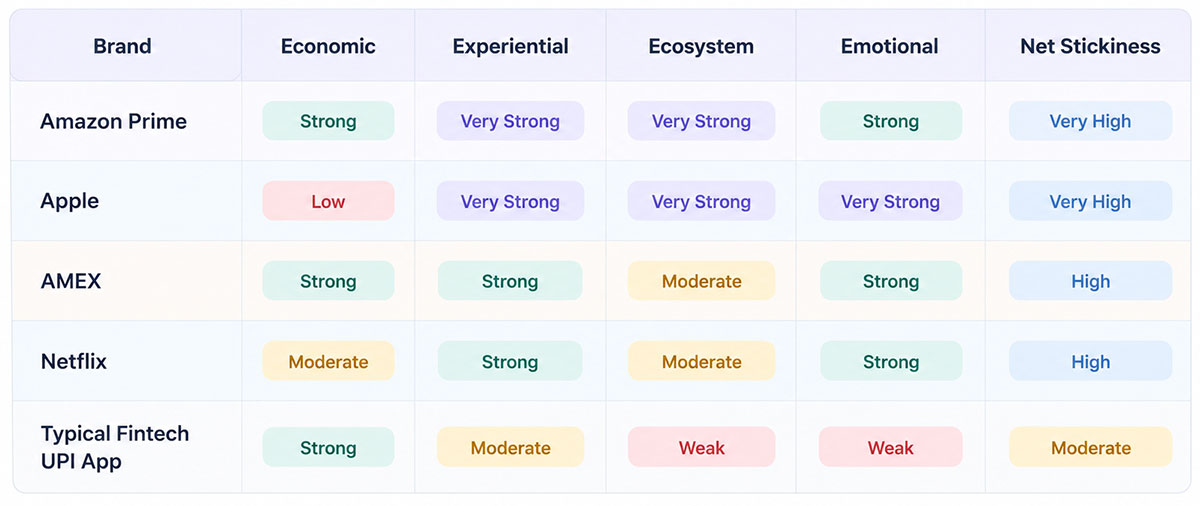Image resolution: width=1200 pixels, height=506 pixels.
Task: Select Amazon Prime's Strong Economic badge
Action: pyautogui.click(x=328, y=121)
